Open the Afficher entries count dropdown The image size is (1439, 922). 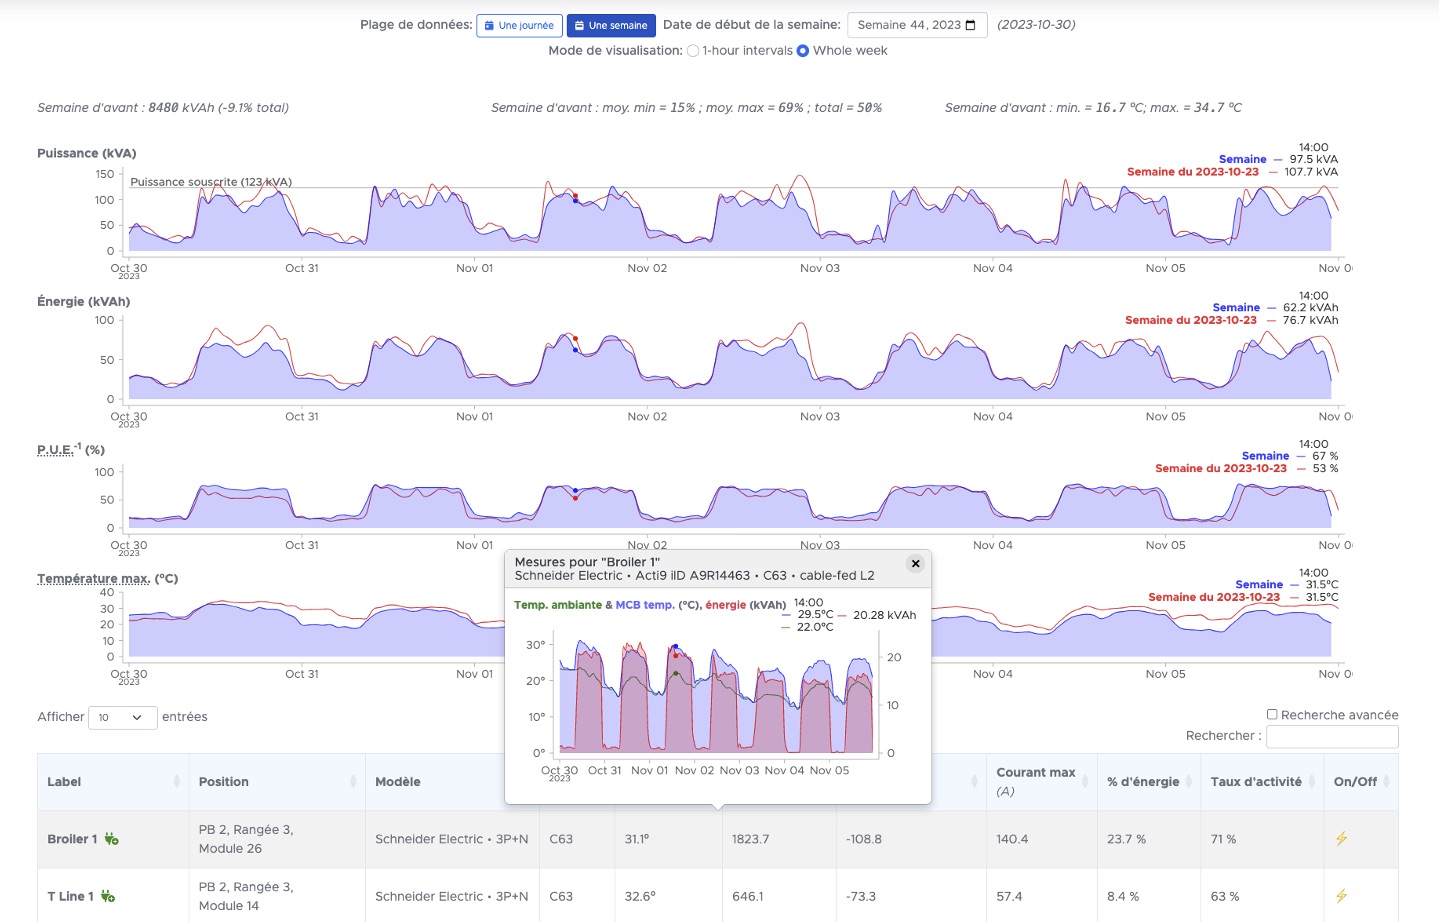[122, 717]
